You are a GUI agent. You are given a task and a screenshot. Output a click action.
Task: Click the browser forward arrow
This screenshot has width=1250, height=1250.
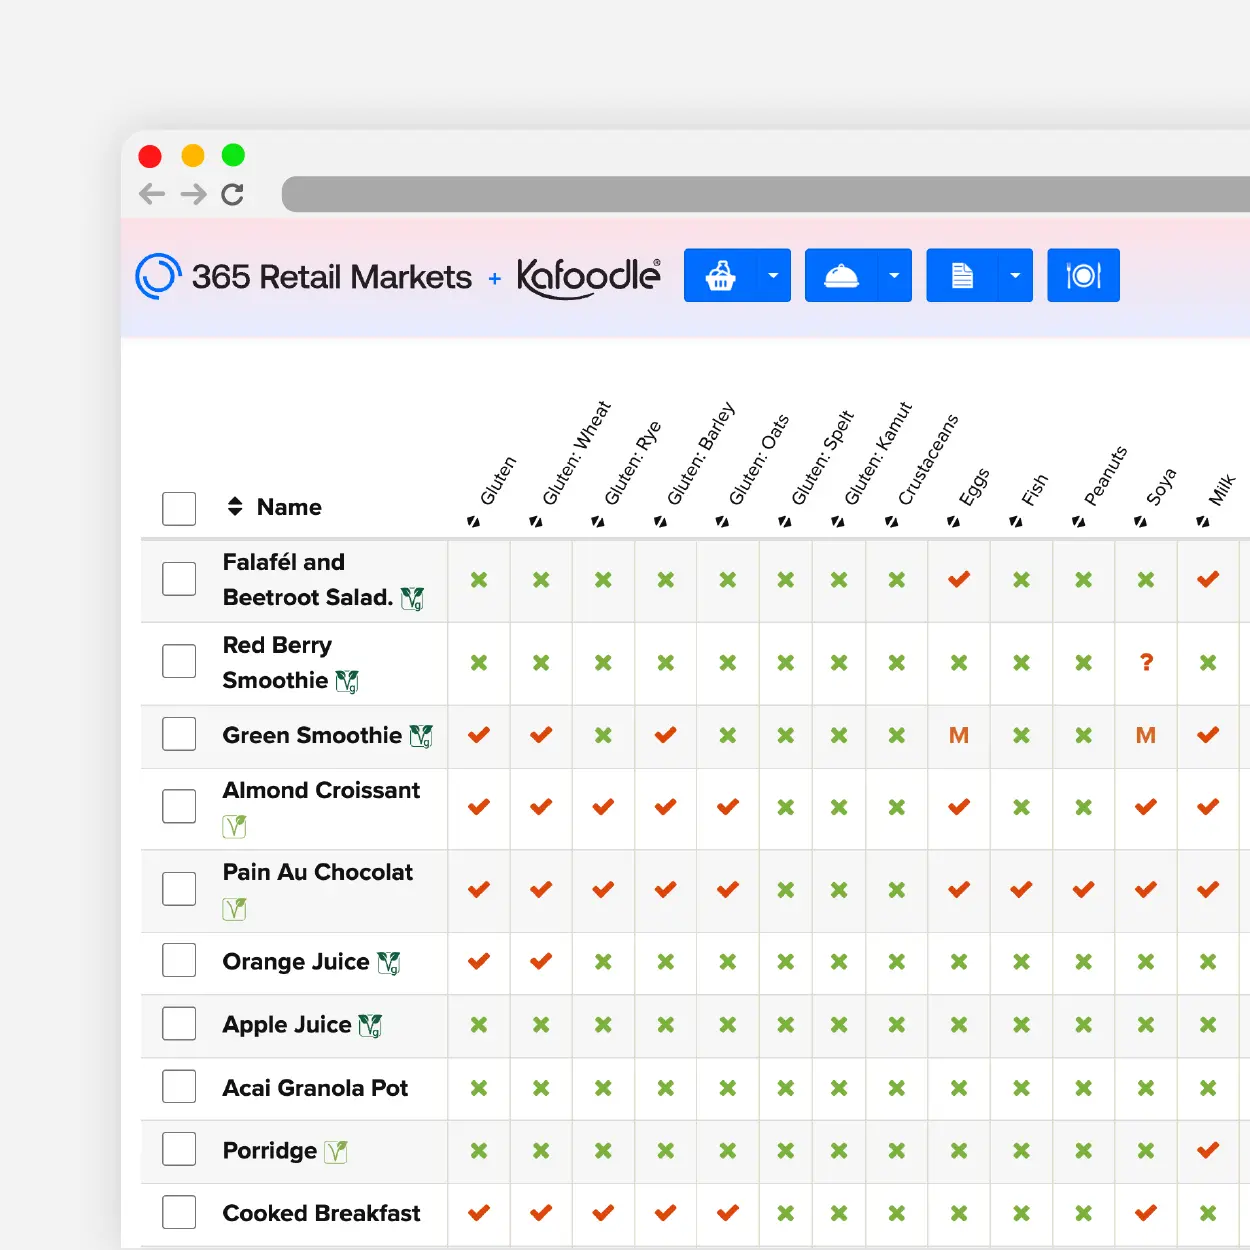point(193,194)
